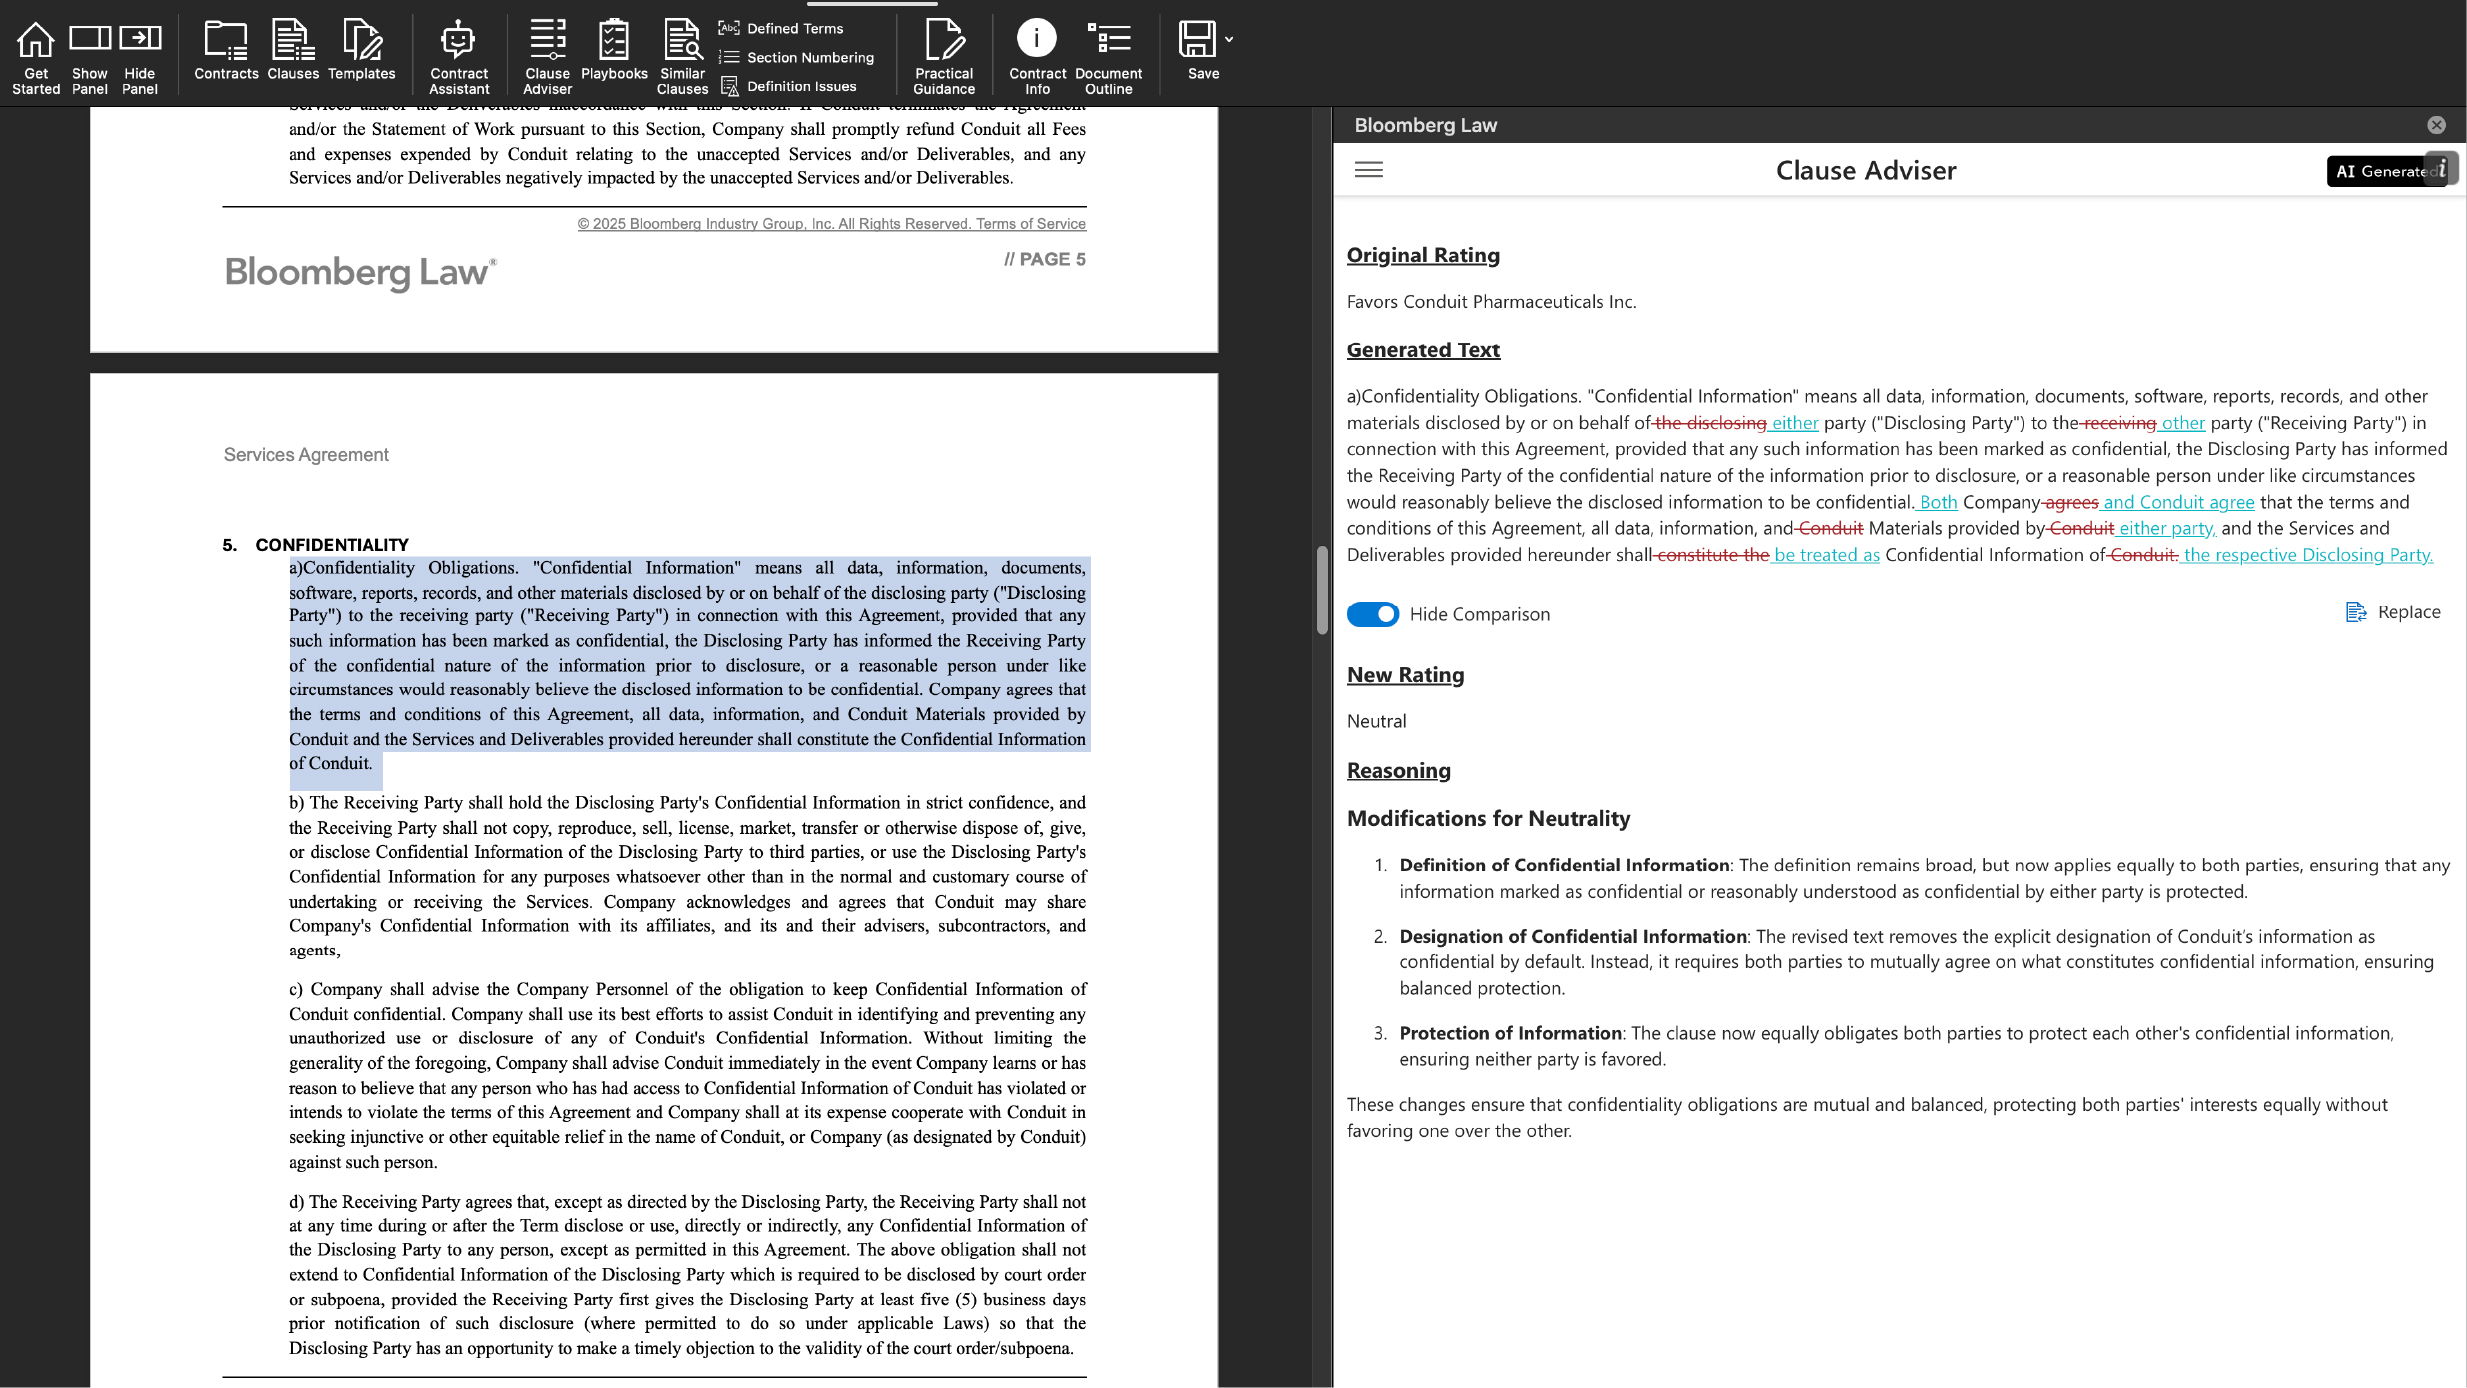Click the 'Generated Text' heading

pyautogui.click(x=1423, y=350)
